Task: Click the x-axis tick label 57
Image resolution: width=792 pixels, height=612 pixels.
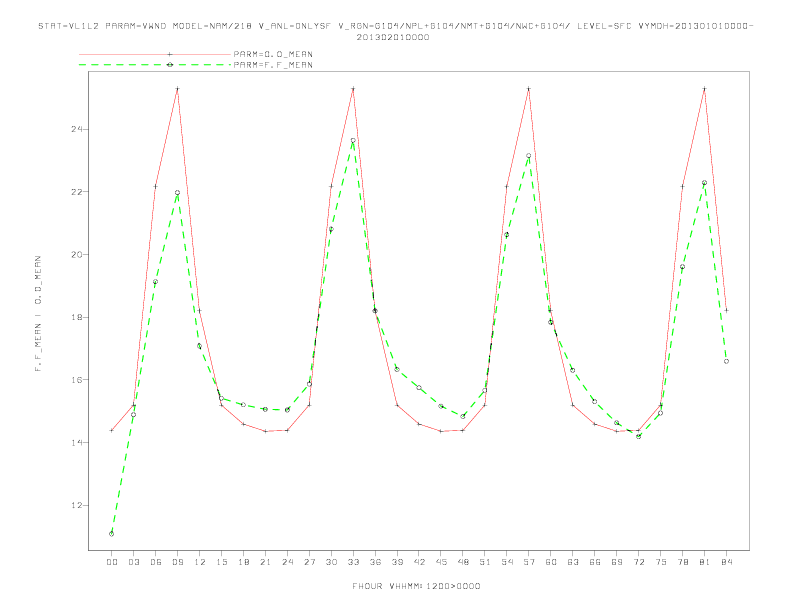Action: pyautogui.click(x=529, y=562)
